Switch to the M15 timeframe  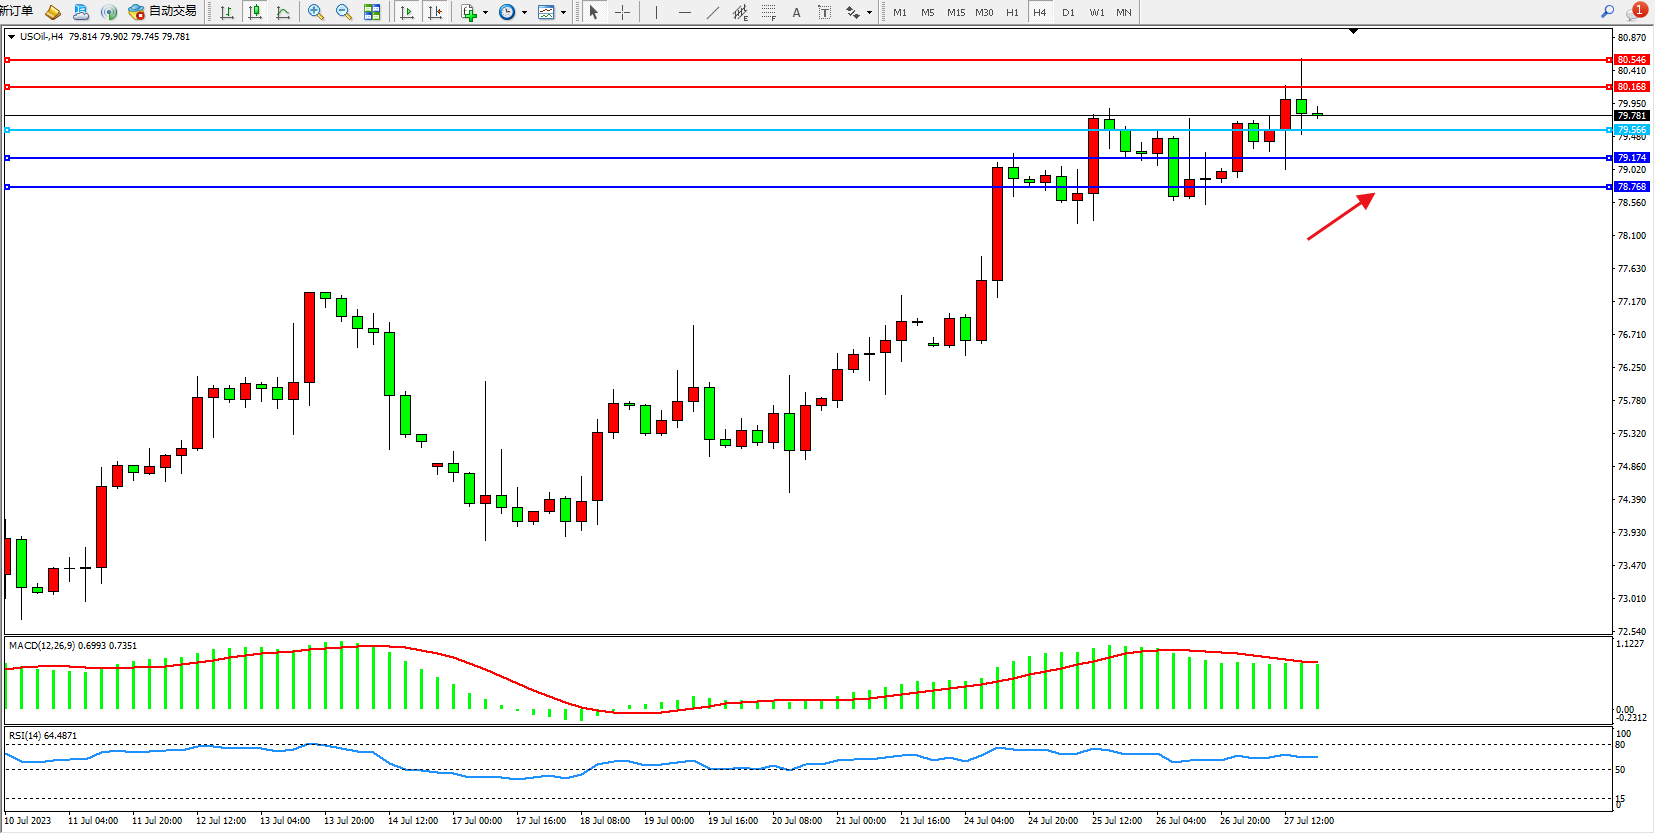956,12
